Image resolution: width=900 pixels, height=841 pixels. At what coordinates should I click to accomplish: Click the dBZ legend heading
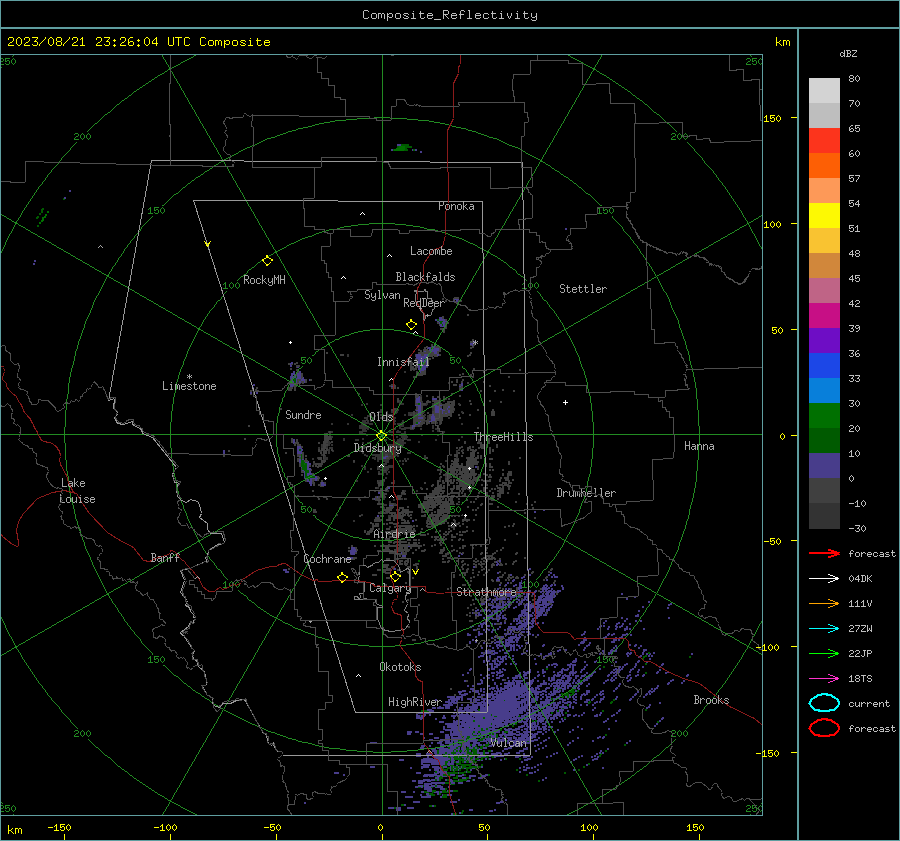click(848, 53)
